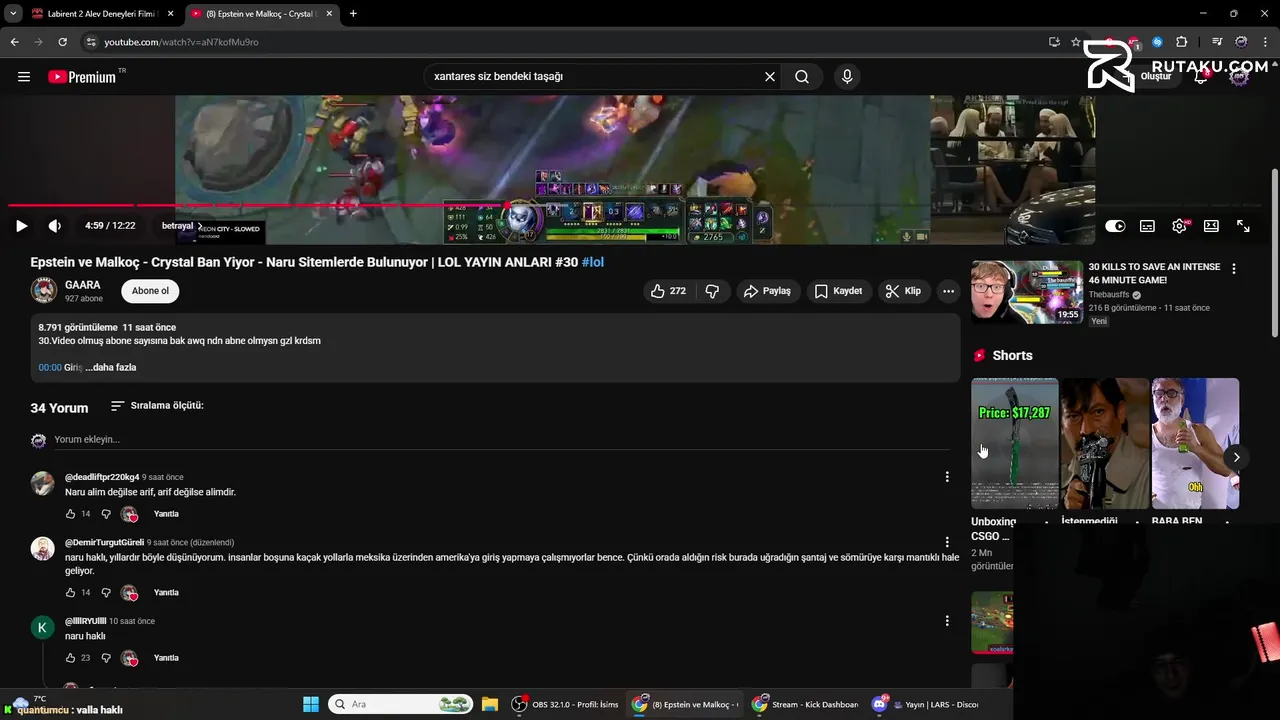The width and height of the screenshot is (1280, 720).
Task: Dislike the @DemirTurgutGüreli comment
Action: click(106, 593)
